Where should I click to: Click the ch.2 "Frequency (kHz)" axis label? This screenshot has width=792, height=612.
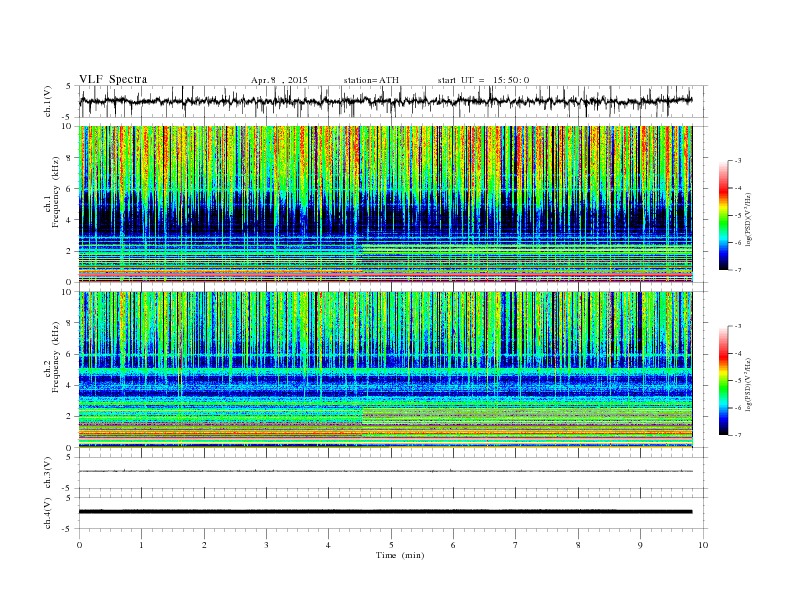tap(56, 357)
